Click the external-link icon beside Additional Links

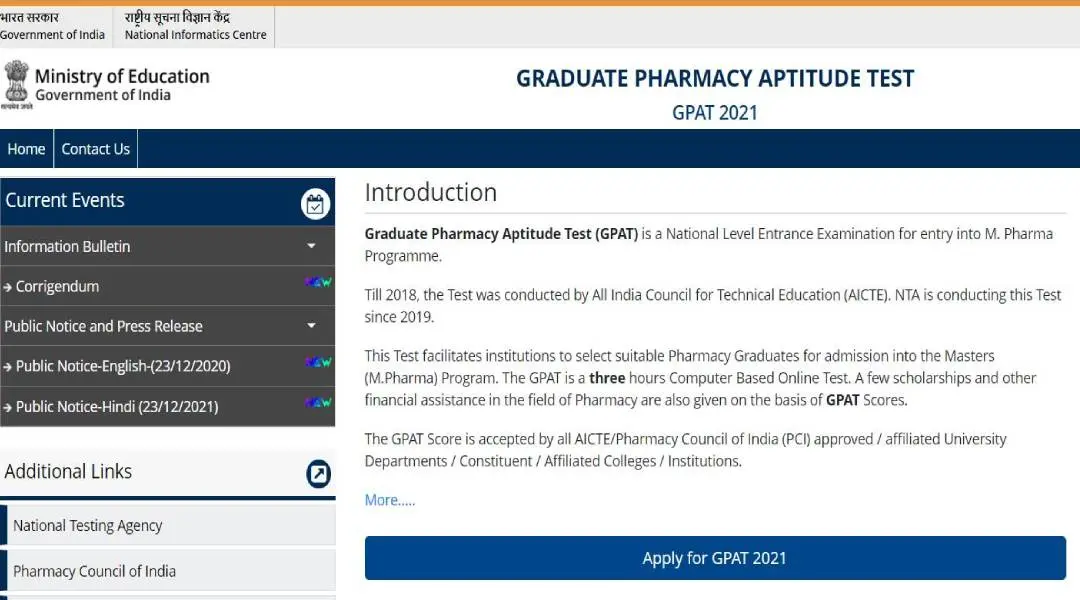tap(317, 474)
